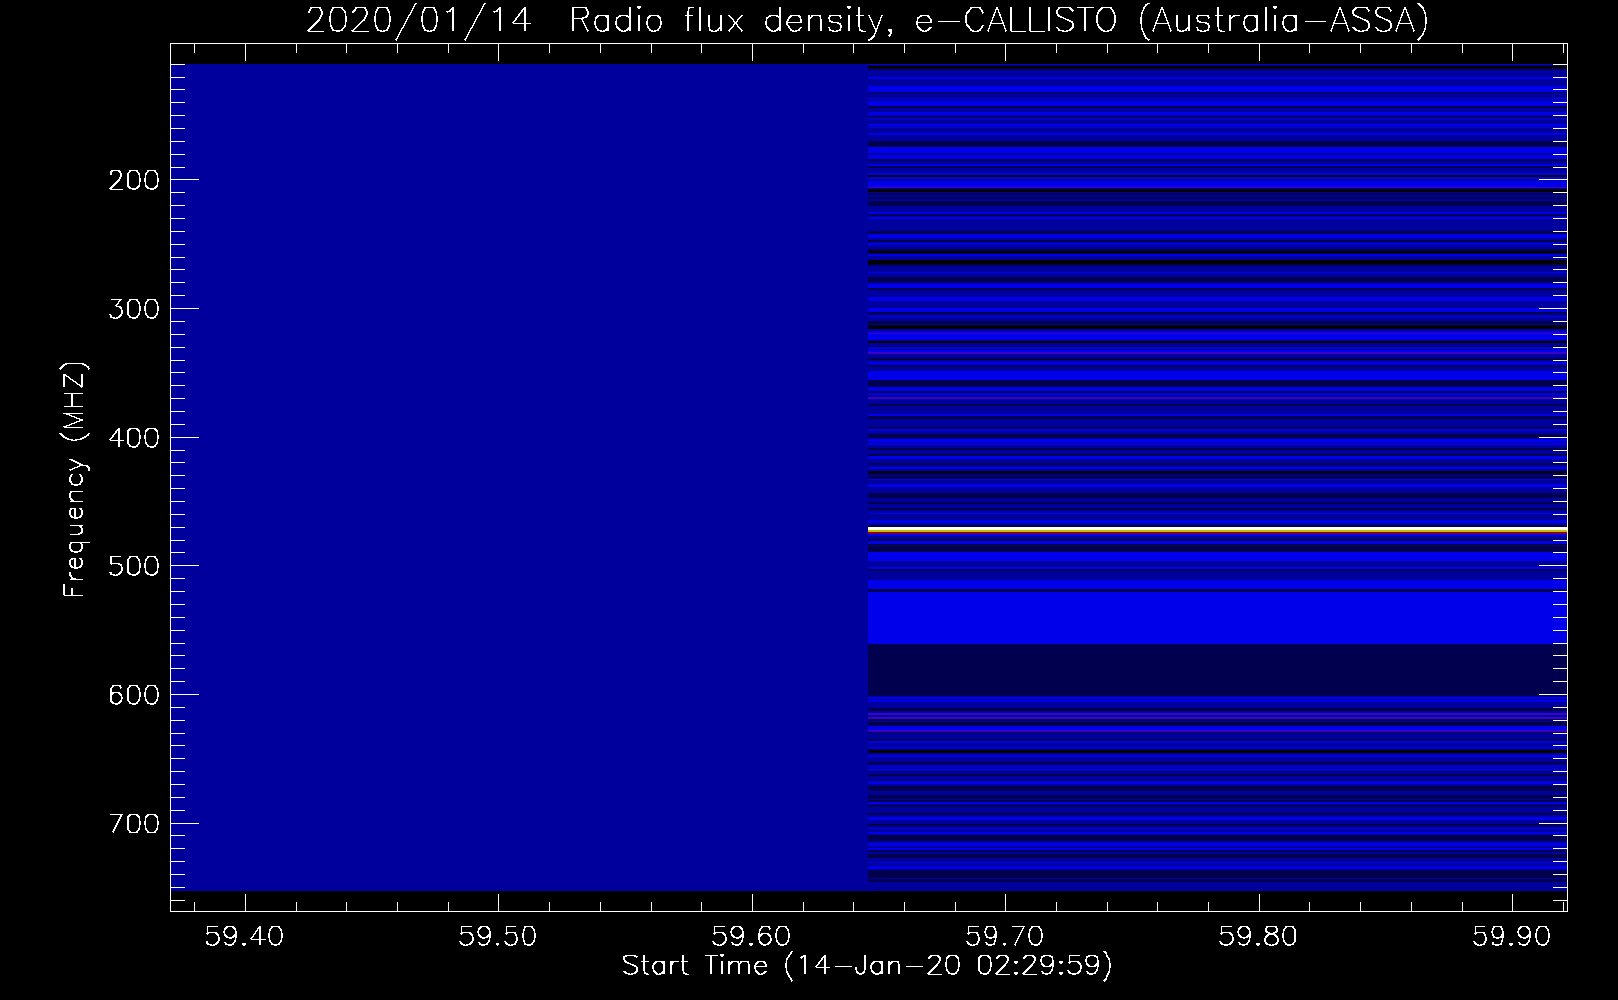Click the 400 frequency tick label
This screenshot has height=1000, width=1618.
pos(133,437)
